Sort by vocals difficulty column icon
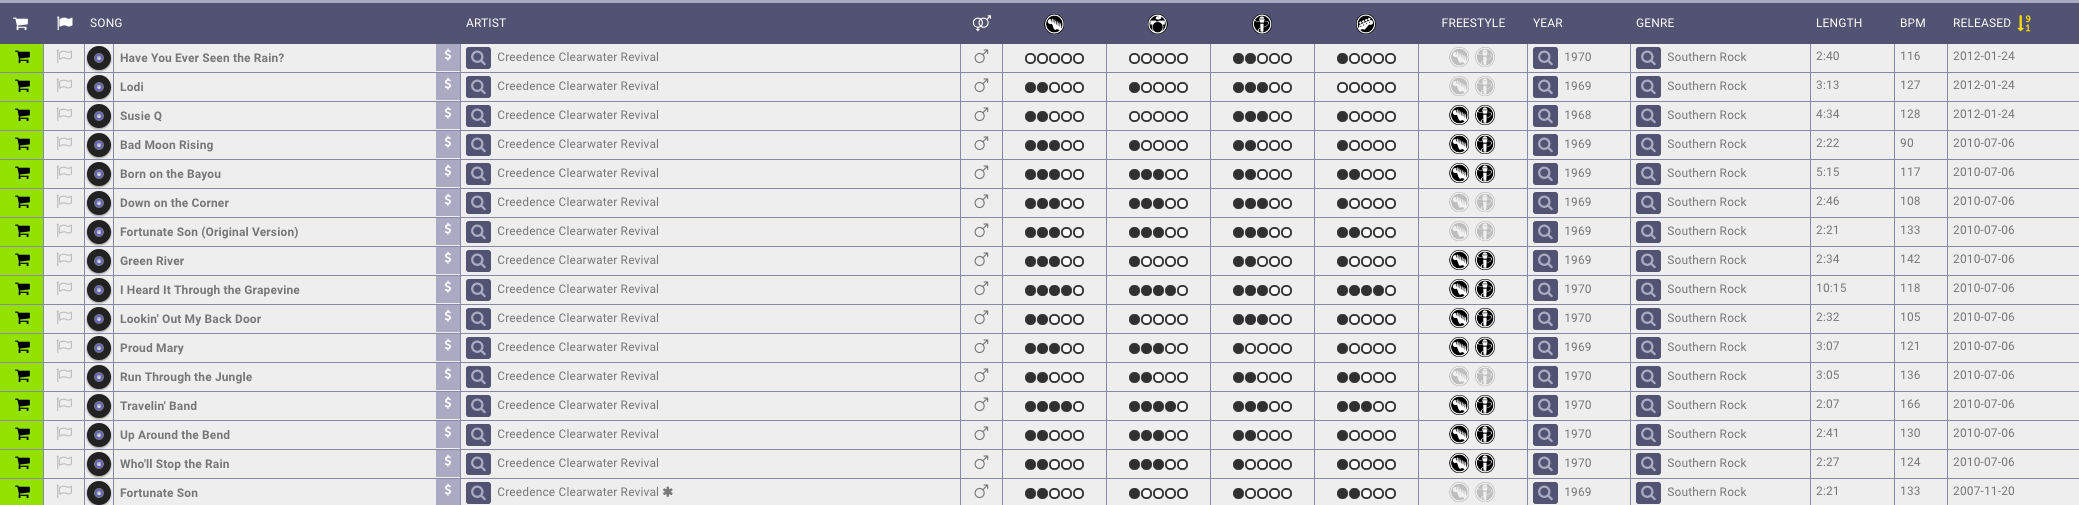The width and height of the screenshot is (2079, 505). coord(1262,23)
